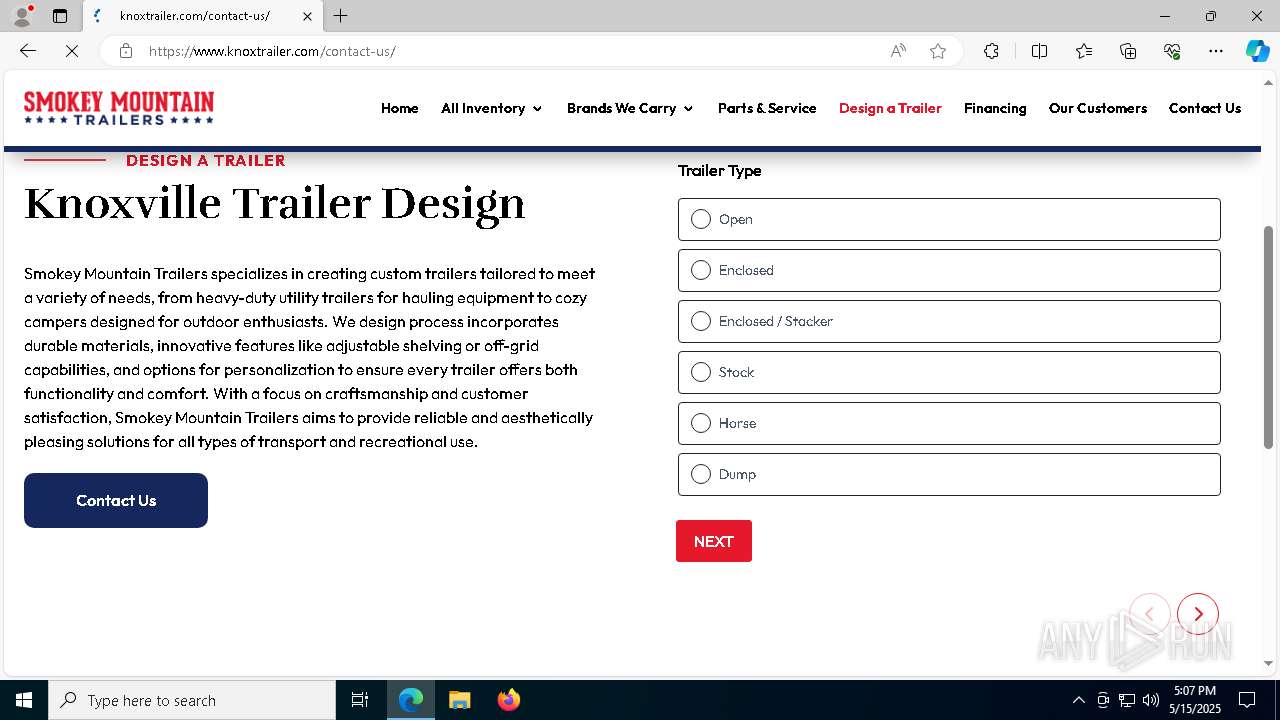Screen dimensions: 1280x720
Task: Launch Firefox from the taskbar
Action: click(x=508, y=700)
